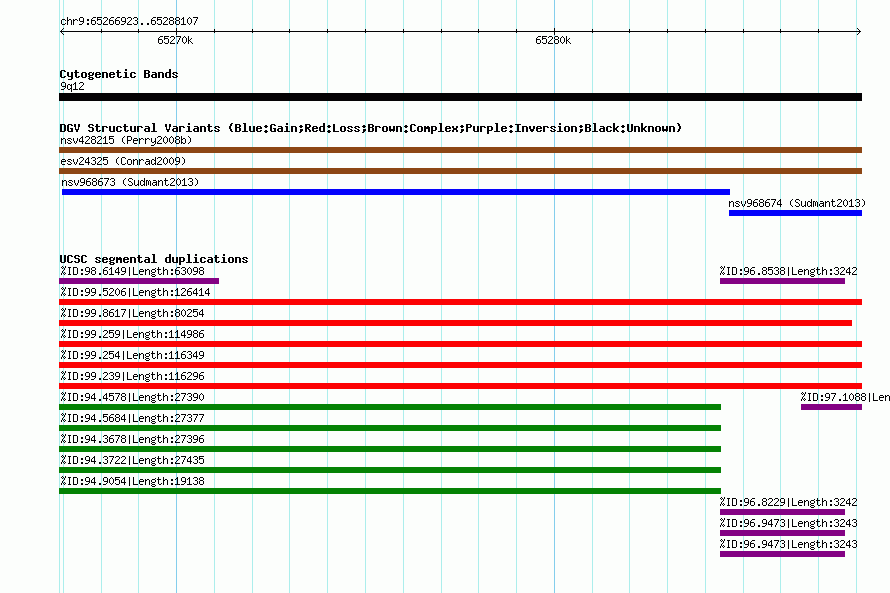Select duplication %ID:99.254|Length:116349 label
Image resolution: width=890 pixels, height=593 pixels.
(132, 355)
